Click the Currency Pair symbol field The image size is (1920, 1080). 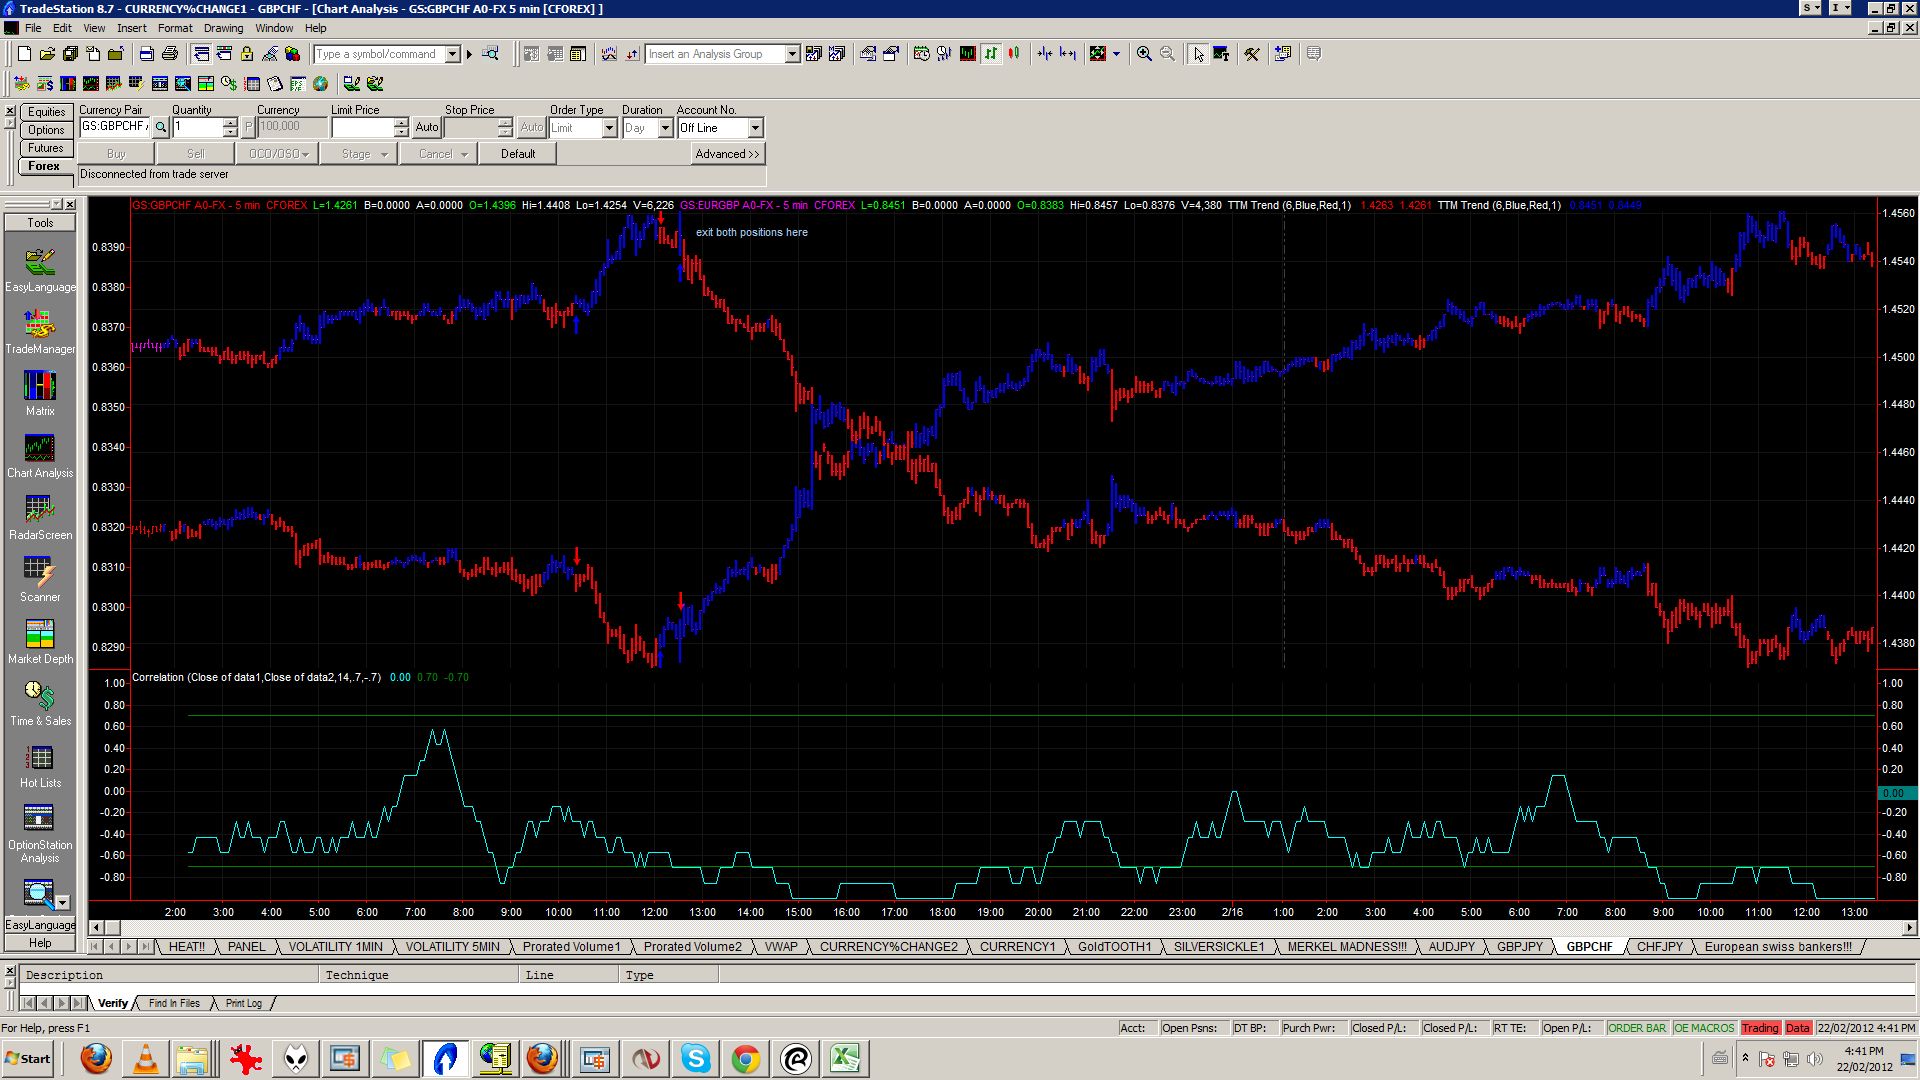(x=115, y=127)
